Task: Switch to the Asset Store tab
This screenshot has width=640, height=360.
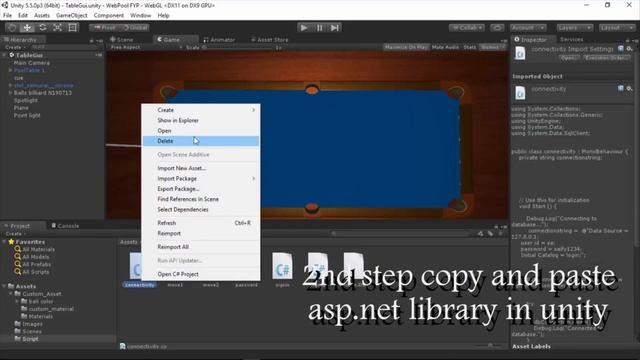Action: 269,40
